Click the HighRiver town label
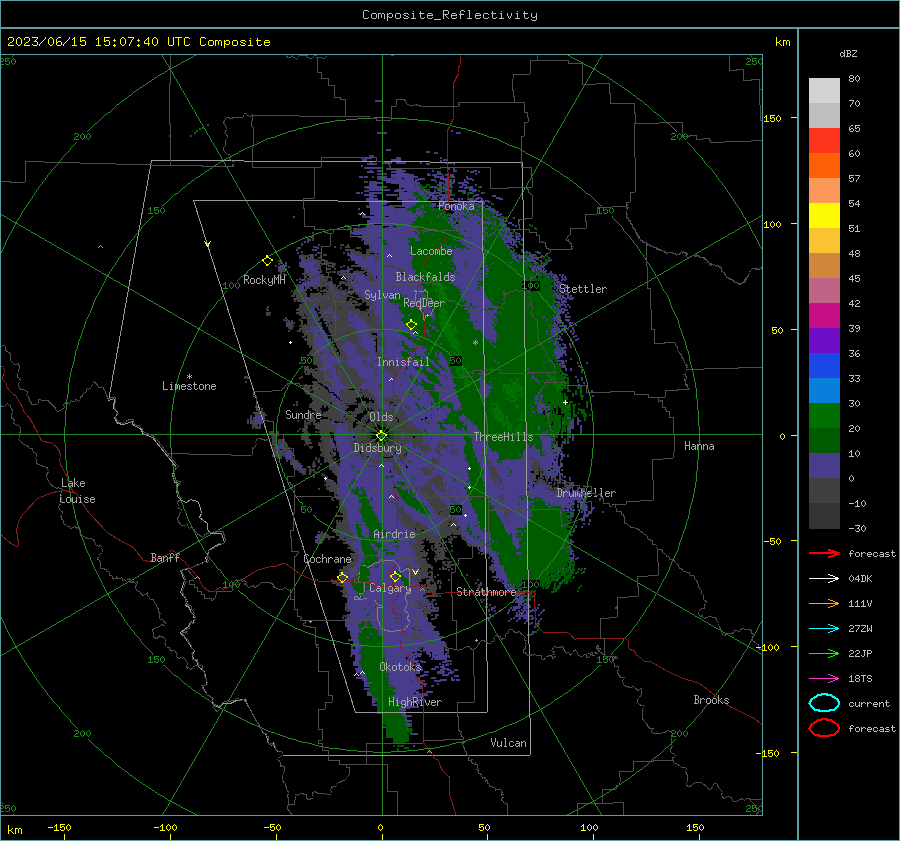Image resolution: width=900 pixels, height=841 pixels. [415, 702]
